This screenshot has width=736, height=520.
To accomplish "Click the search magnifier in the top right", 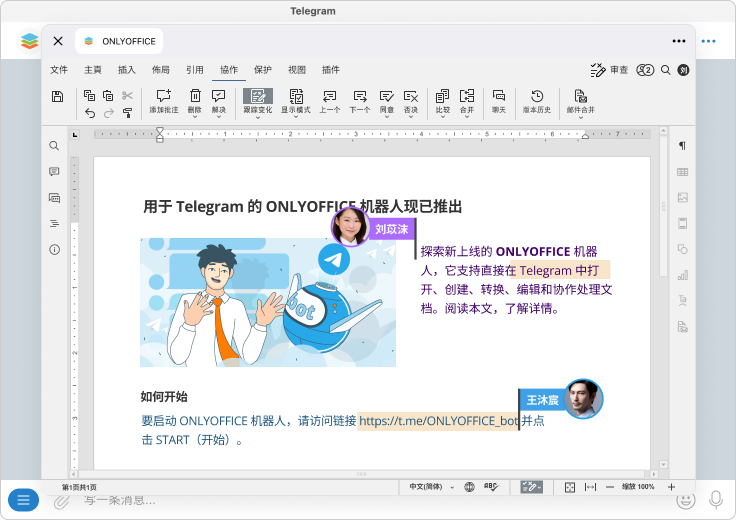I will pos(665,70).
